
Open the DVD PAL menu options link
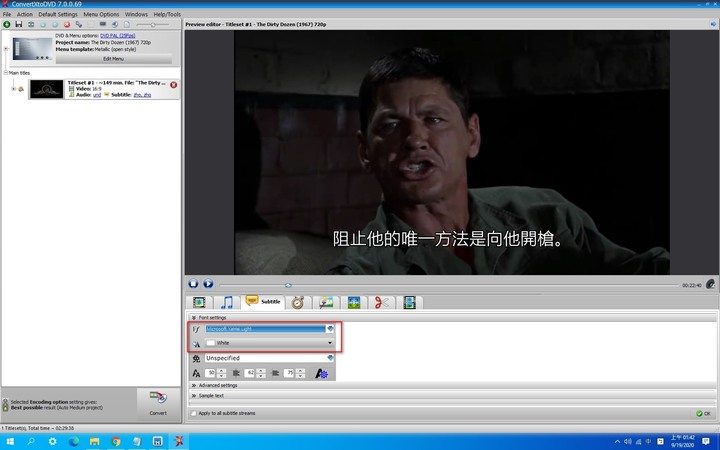(118, 35)
